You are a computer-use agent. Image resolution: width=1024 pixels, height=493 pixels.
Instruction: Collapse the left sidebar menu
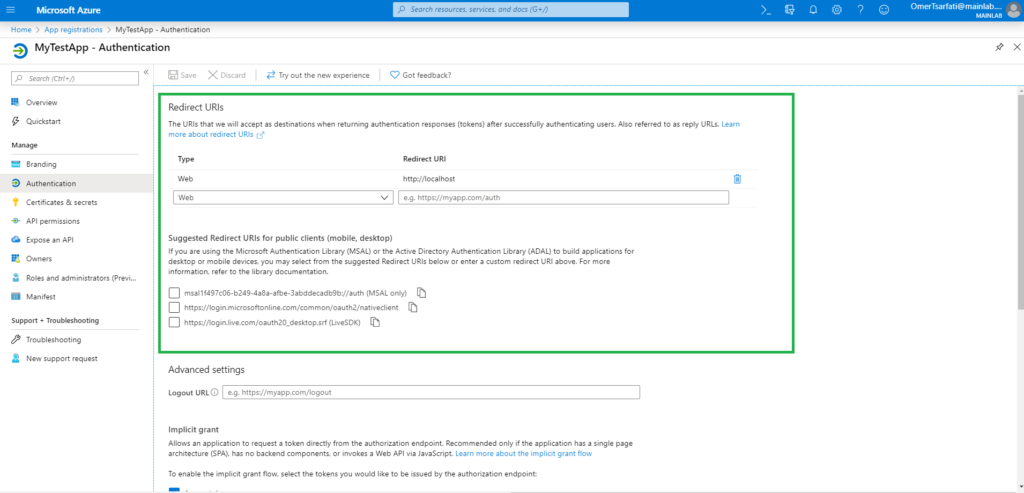click(x=146, y=72)
